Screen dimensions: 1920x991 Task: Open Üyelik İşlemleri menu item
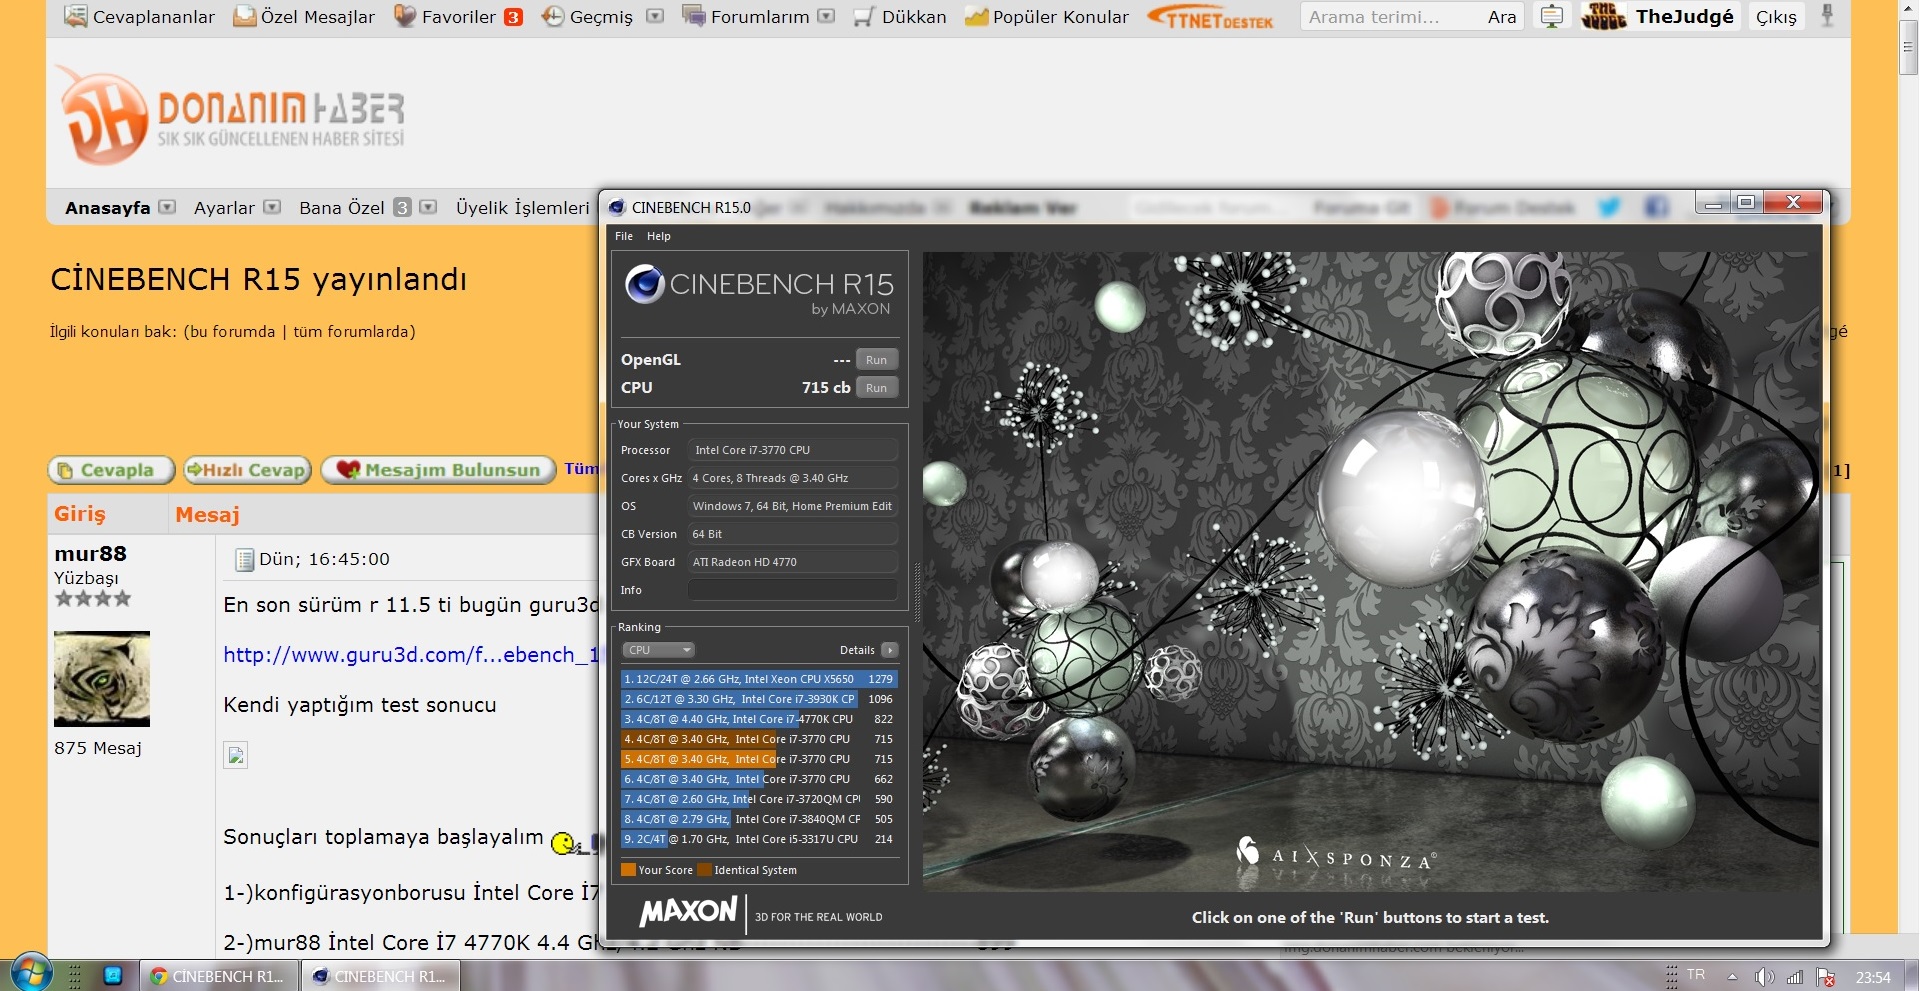click(x=523, y=208)
